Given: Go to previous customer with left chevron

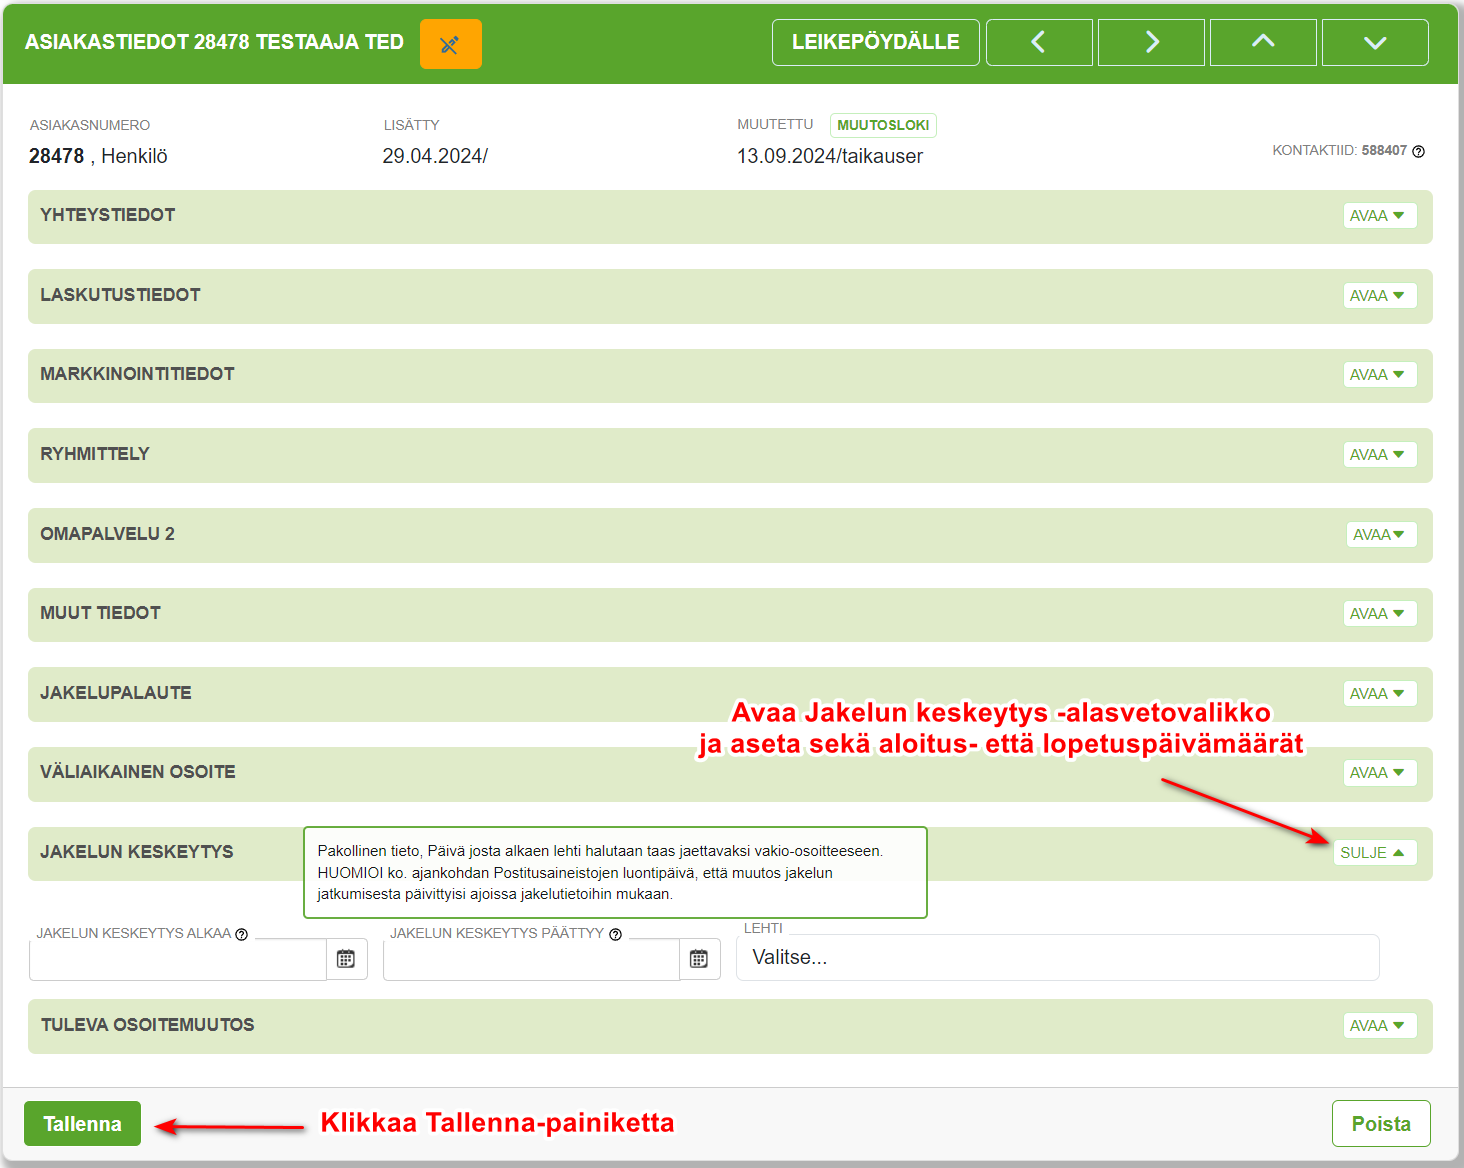Looking at the screenshot, I should tap(1039, 42).
